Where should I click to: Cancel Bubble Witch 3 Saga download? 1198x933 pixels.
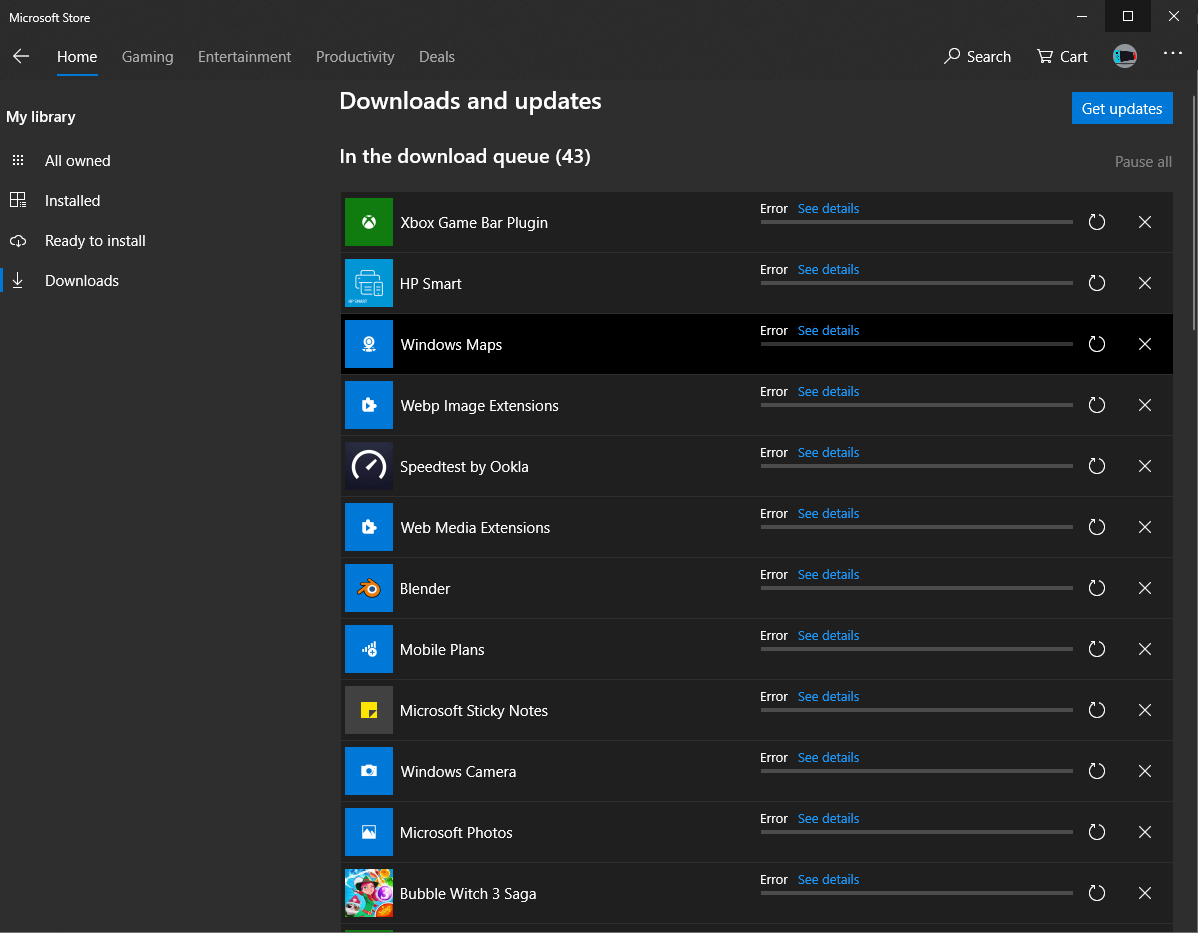[x=1145, y=893]
